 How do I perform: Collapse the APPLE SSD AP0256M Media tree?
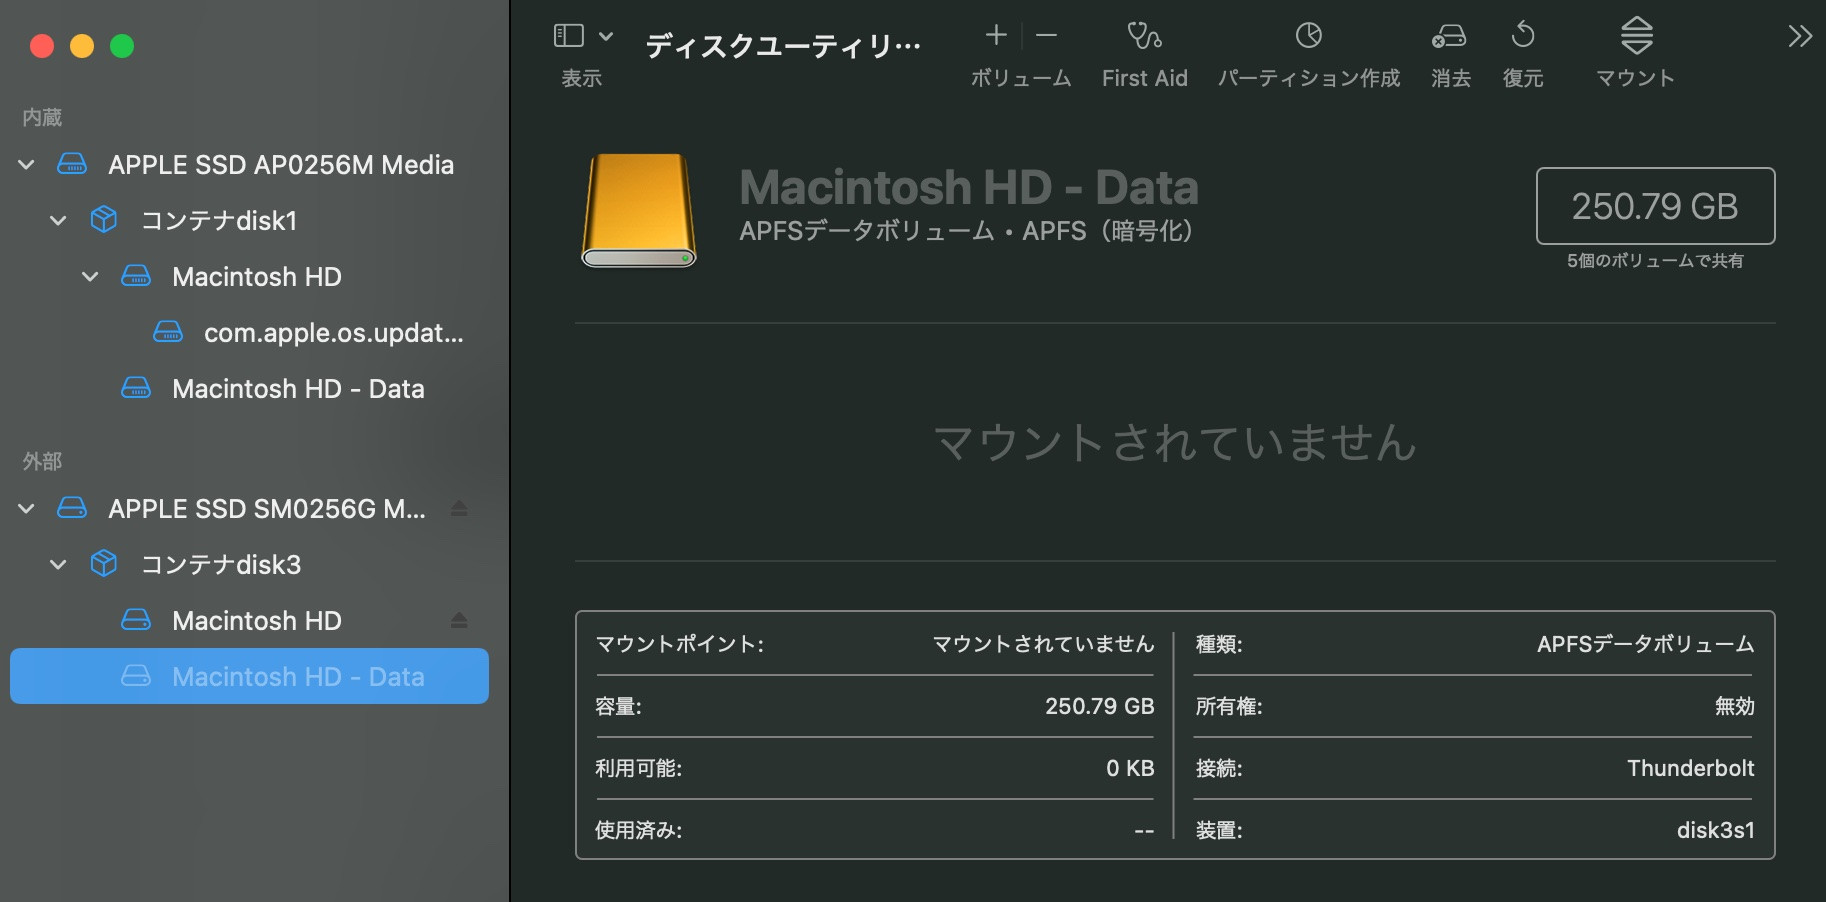pos(27,165)
